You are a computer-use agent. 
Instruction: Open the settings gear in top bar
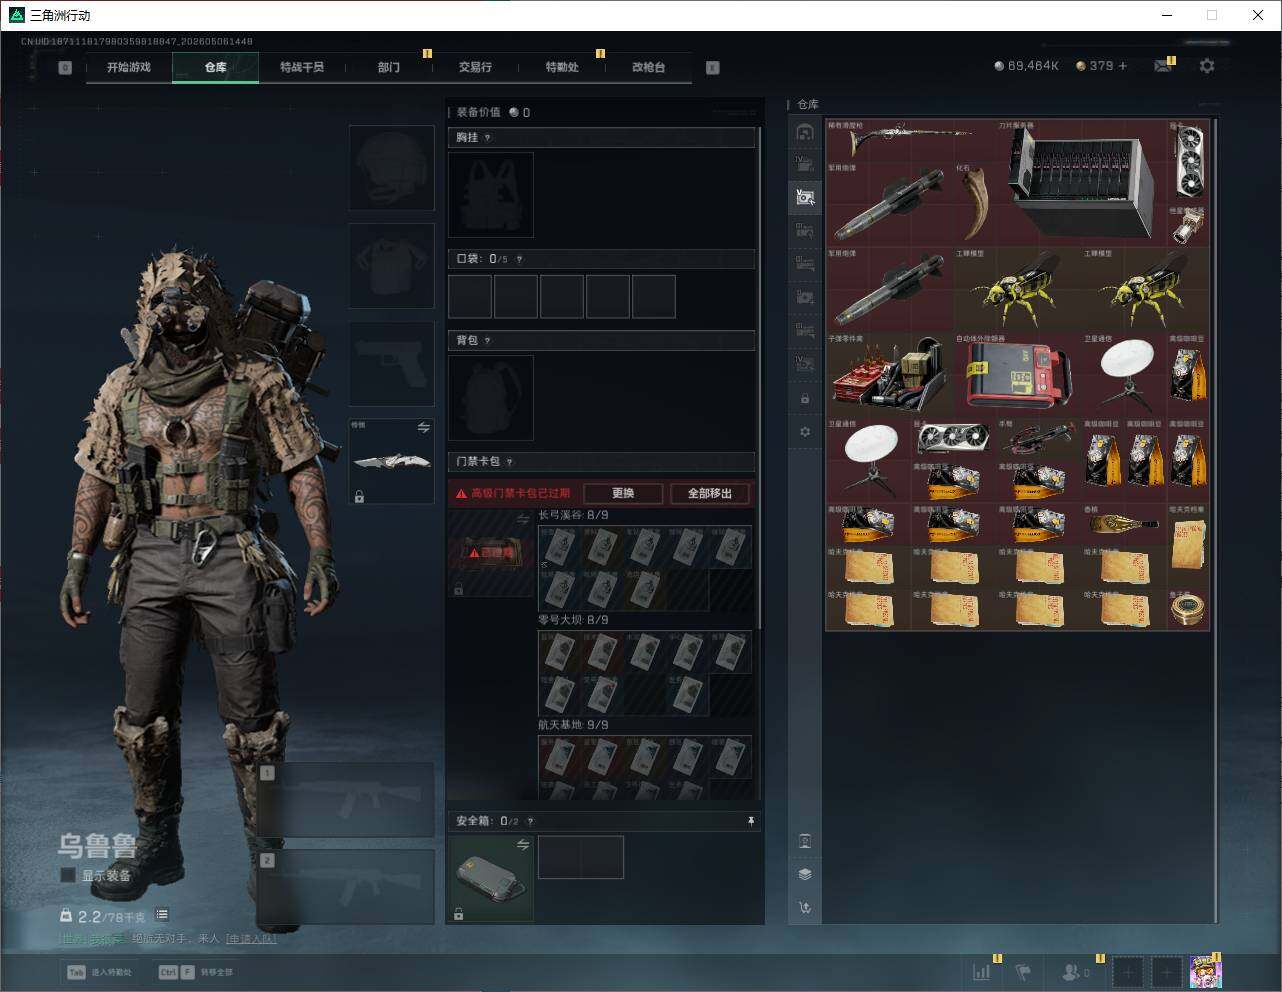tap(1207, 66)
